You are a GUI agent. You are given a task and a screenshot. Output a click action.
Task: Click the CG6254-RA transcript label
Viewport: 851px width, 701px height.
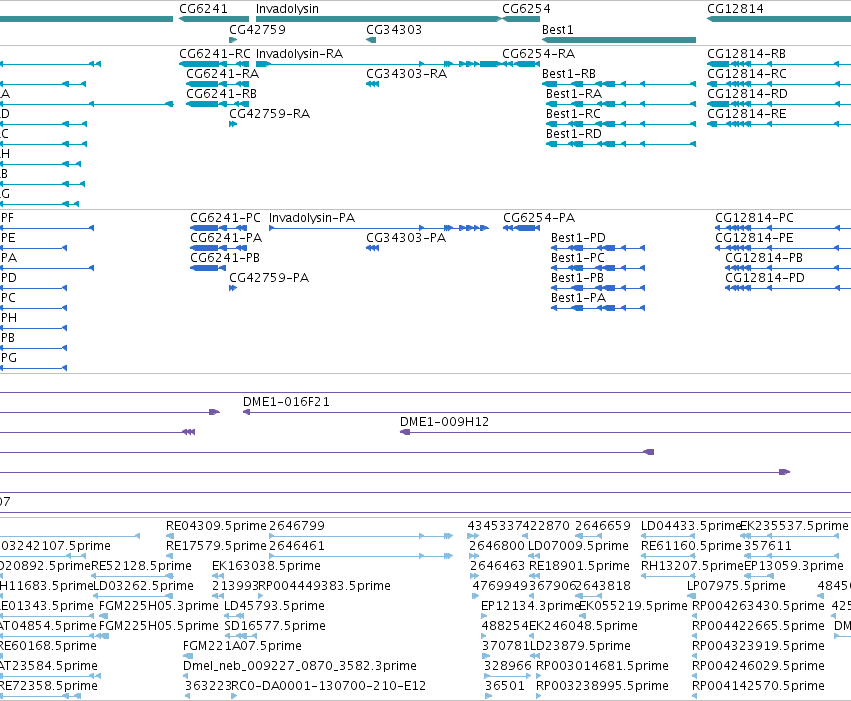(538, 54)
